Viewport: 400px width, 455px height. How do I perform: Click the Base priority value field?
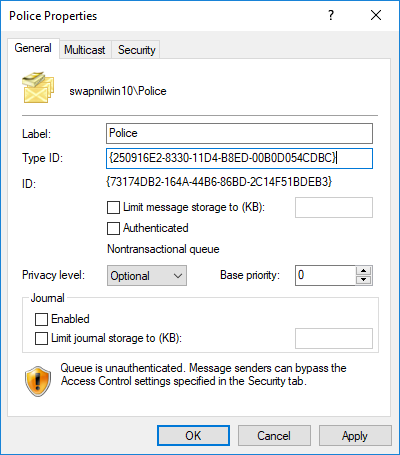click(325, 275)
